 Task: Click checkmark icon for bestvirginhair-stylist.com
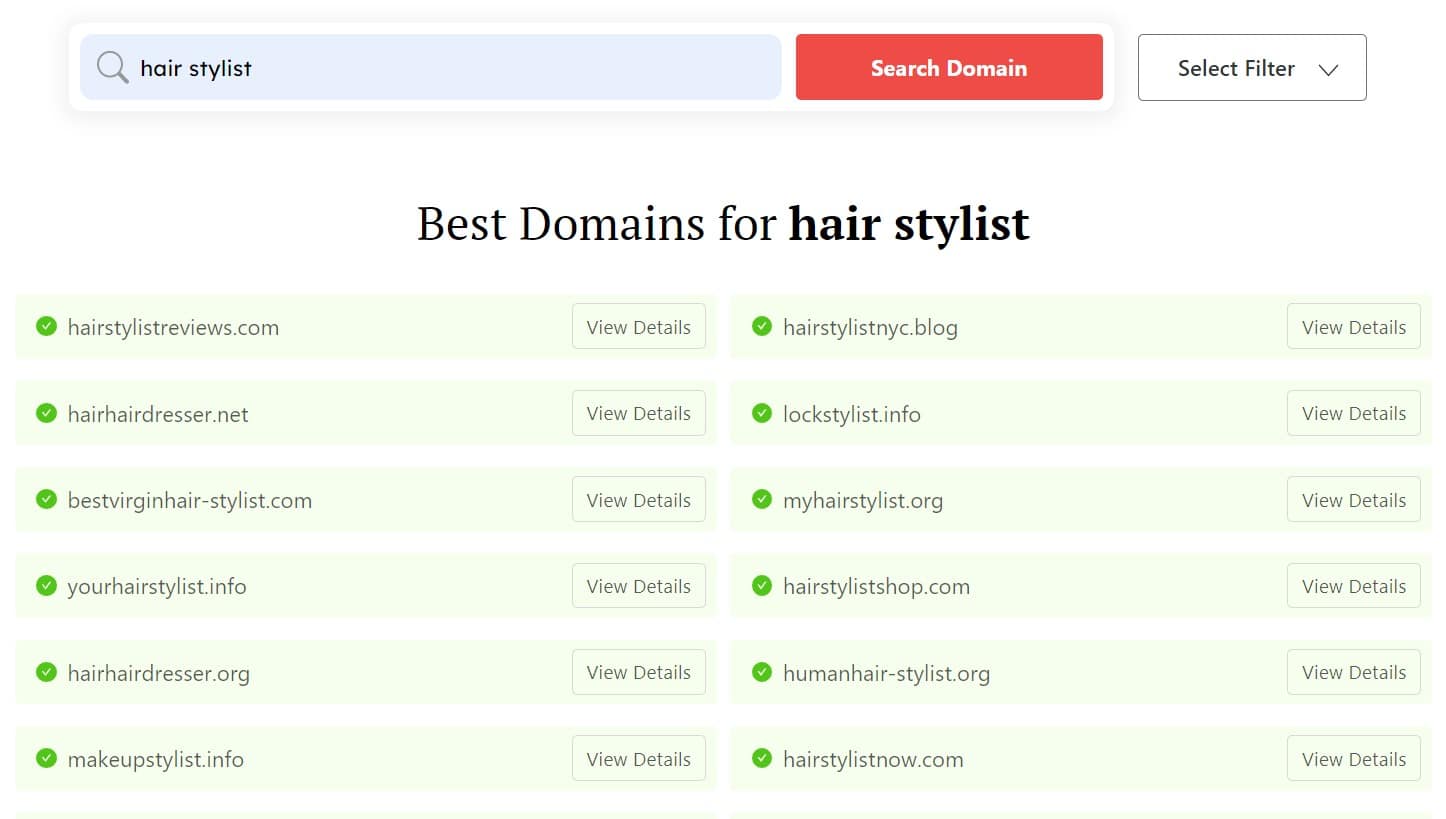[x=46, y=499]
